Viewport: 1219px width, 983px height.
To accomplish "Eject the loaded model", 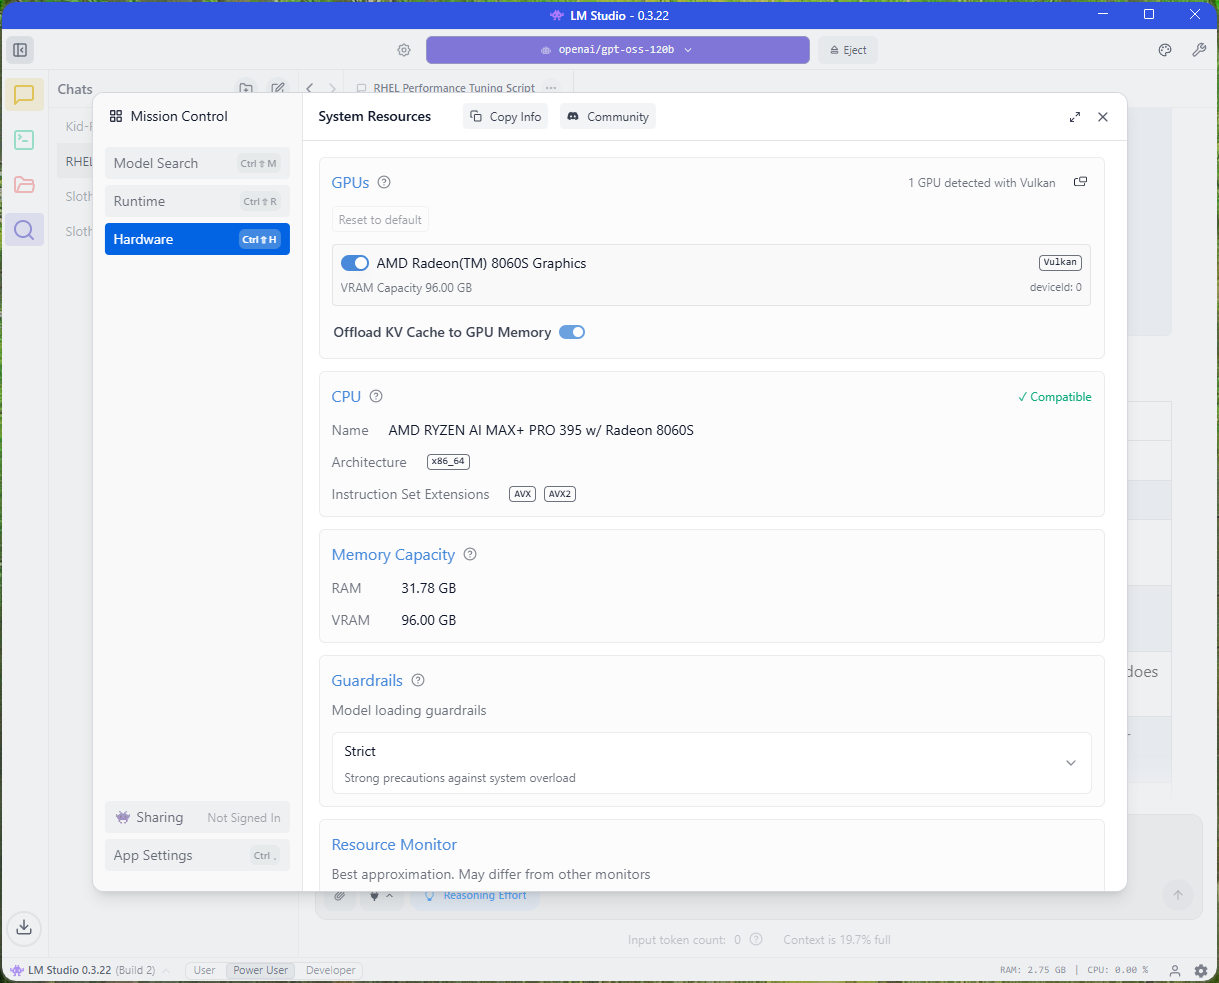I will (x=847, y=50).
